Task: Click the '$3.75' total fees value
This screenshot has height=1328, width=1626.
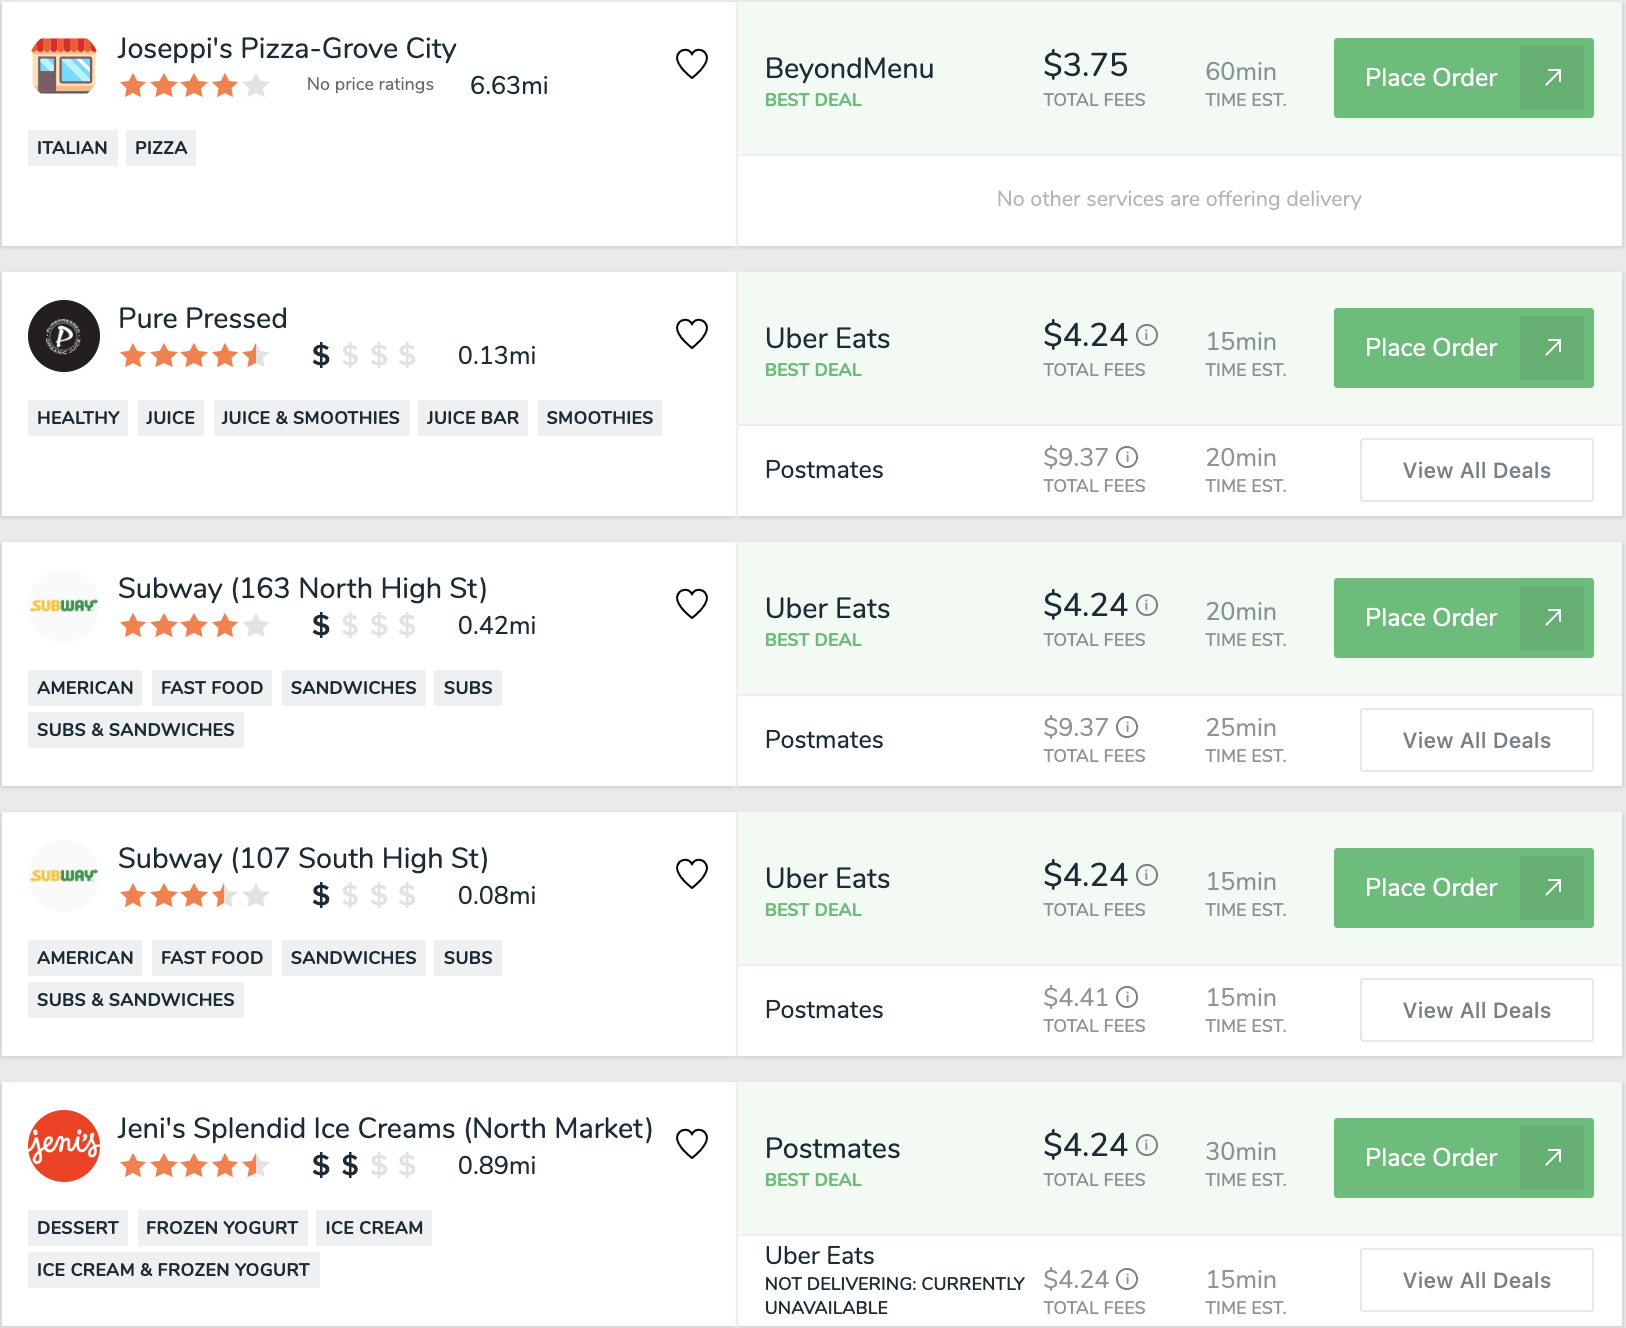Action: click(1085, 65)
